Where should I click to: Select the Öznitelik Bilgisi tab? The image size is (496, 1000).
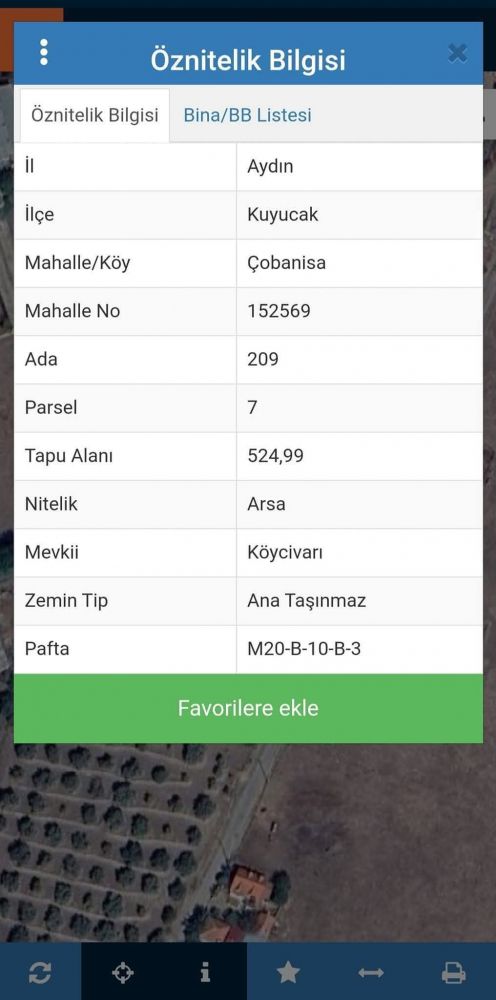pos(95,115)
